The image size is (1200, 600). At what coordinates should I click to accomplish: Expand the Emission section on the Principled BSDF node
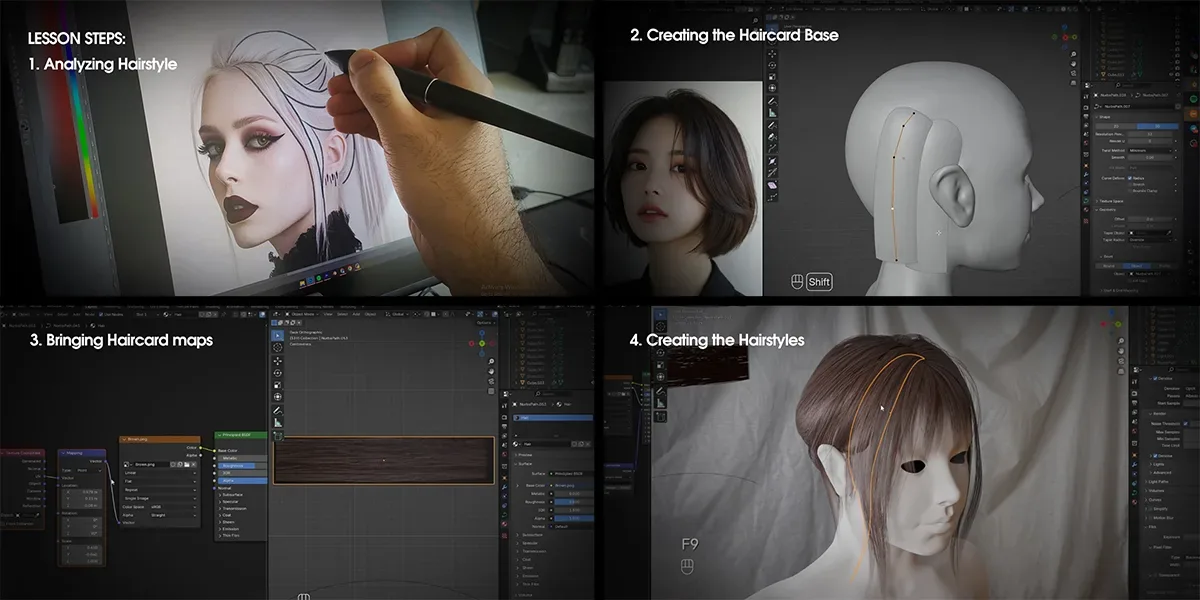click(x=232, y=529)
